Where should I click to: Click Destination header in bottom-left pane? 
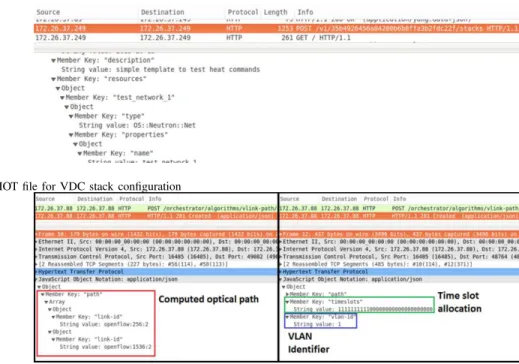[95, 199]
